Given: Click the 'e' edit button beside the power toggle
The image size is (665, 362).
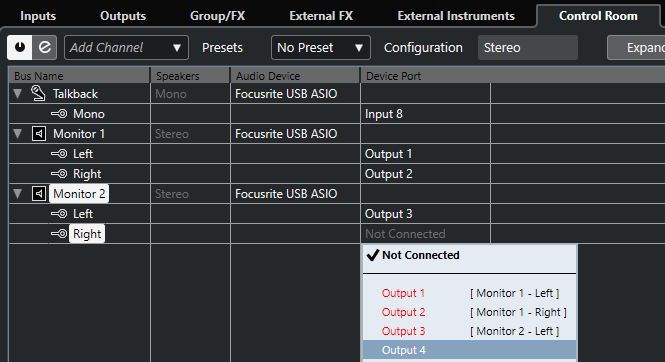Looking at the screenshot, I should [45, 47].
